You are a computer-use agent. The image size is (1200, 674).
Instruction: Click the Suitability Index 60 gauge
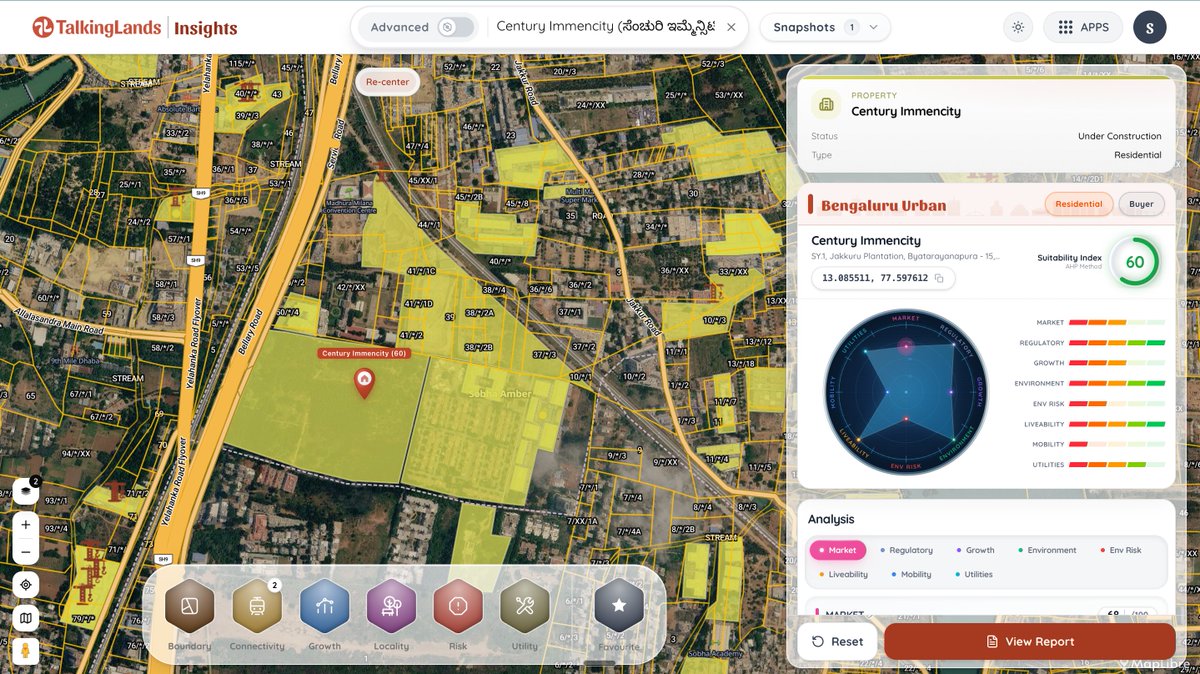click(x=1135, y=262)
